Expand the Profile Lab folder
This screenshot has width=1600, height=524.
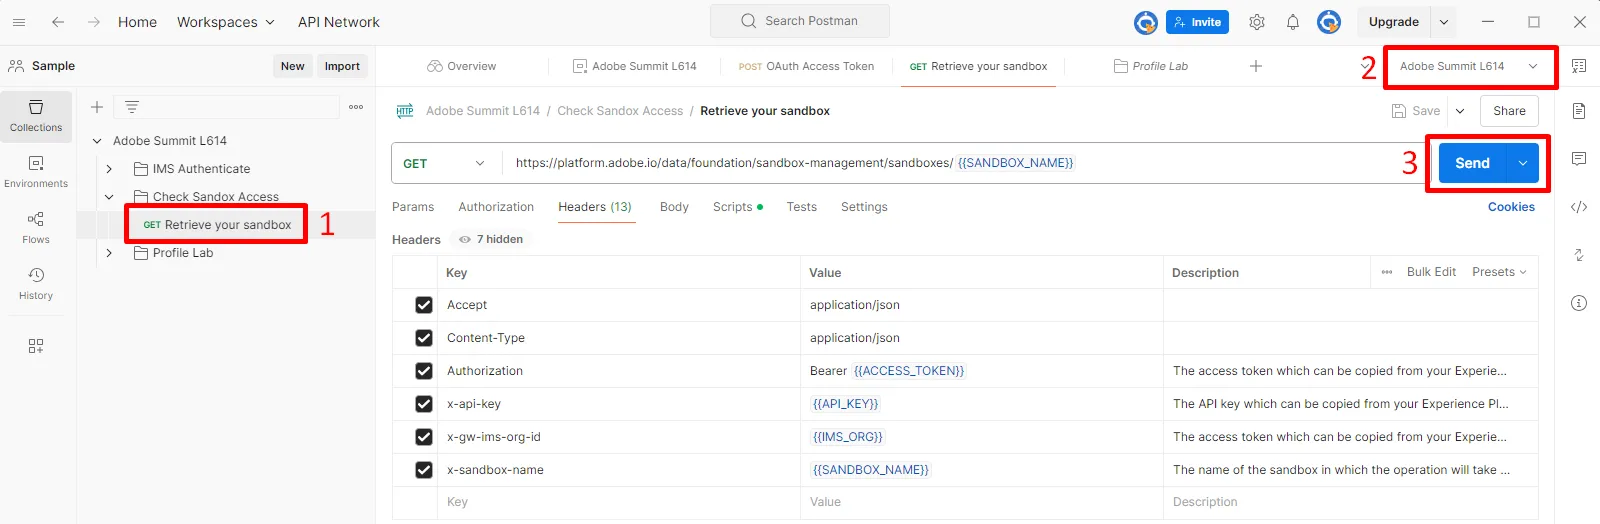109,253
